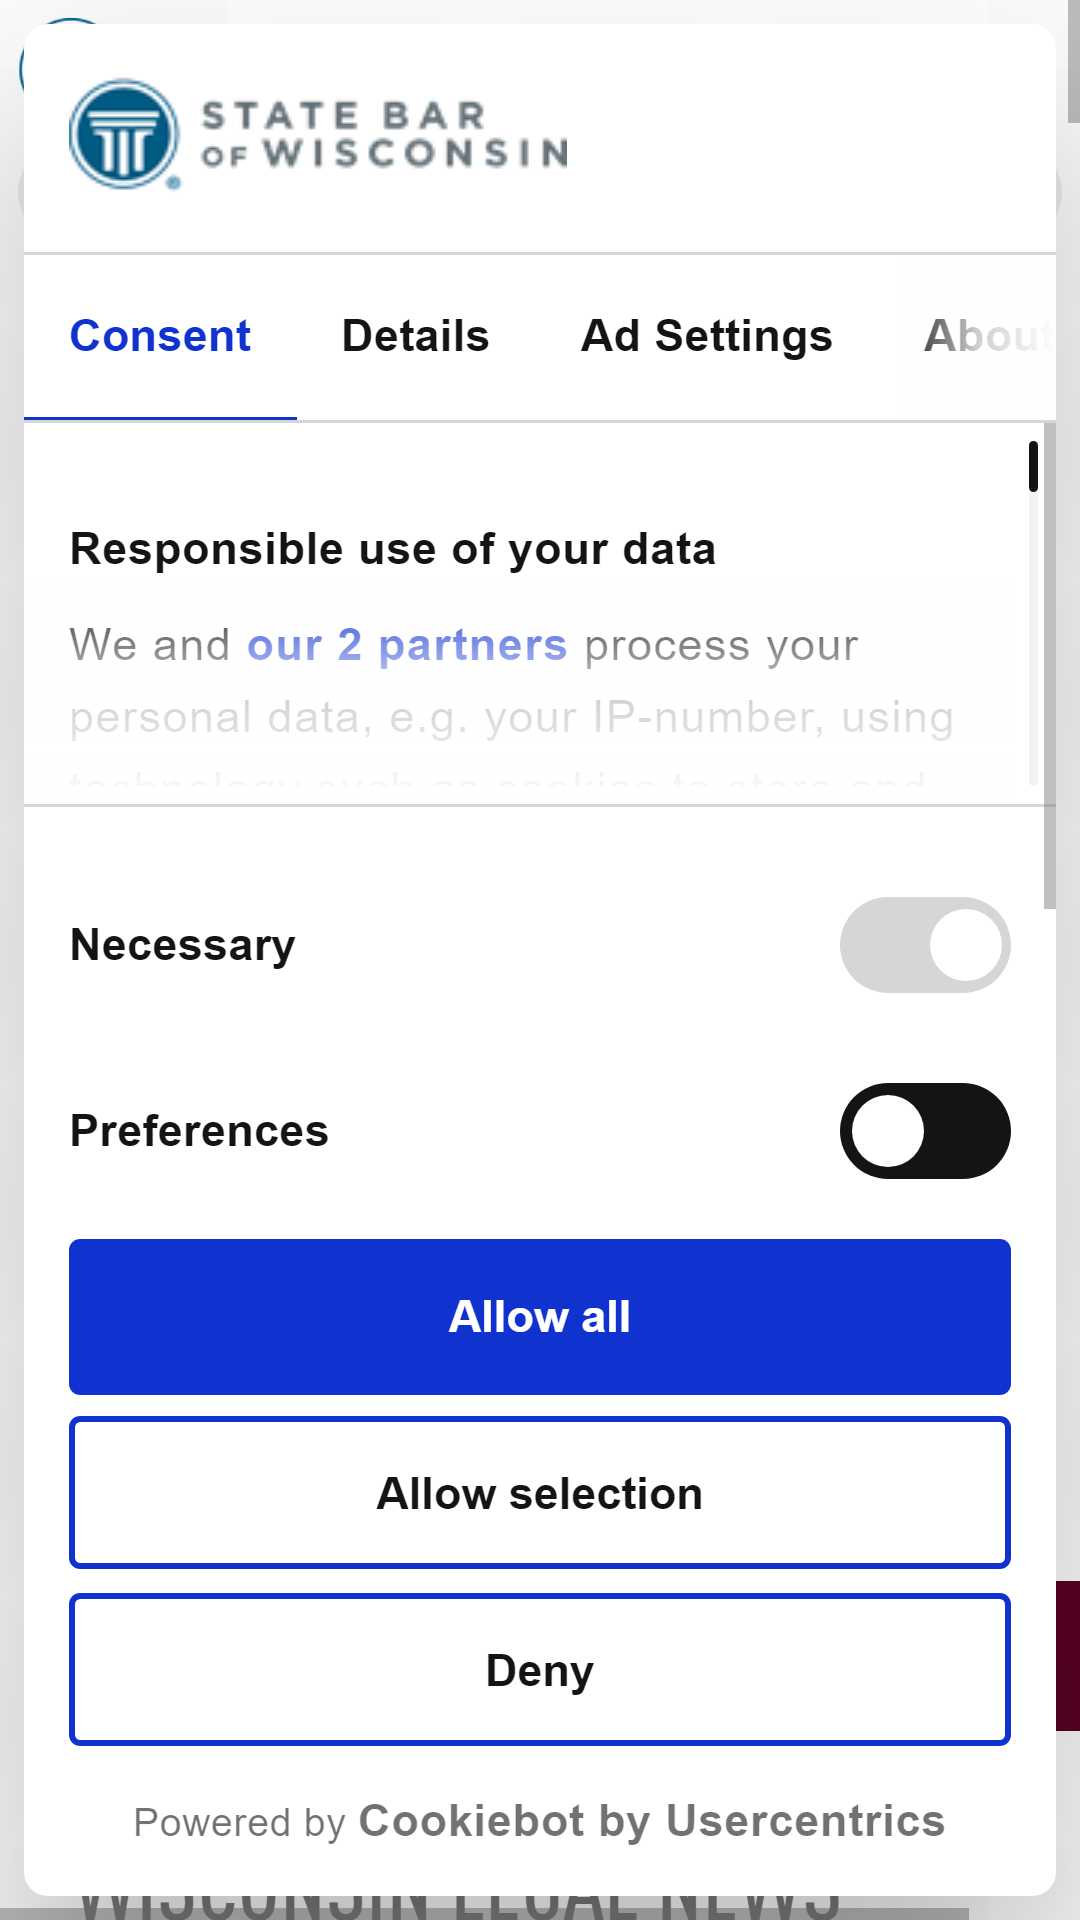1080x1920 pixels.
Task: Click the Preferences category label
Action: pos(199,1131)
